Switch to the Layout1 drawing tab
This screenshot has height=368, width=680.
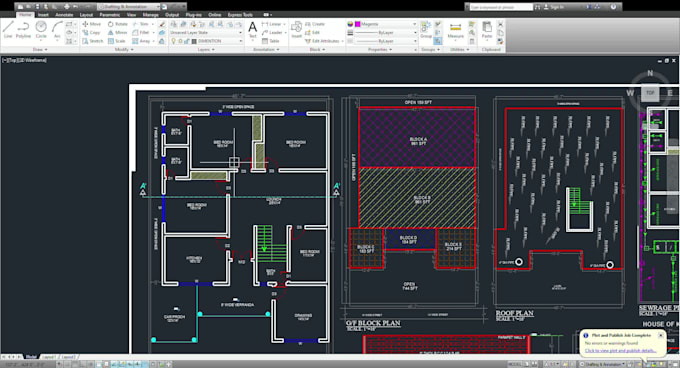(49, 357)
